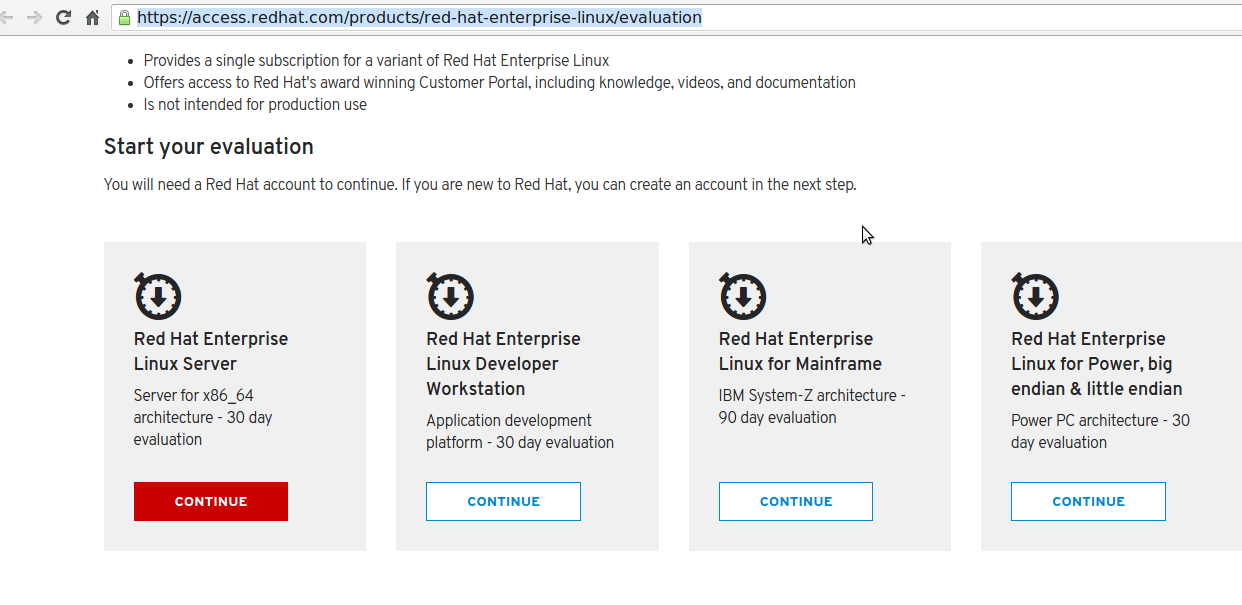Screen dimensions: 1242x605
Task: Continue with Linux Developer Workstation evaluation
Action: pyautogui.click(x=503, y=501)
